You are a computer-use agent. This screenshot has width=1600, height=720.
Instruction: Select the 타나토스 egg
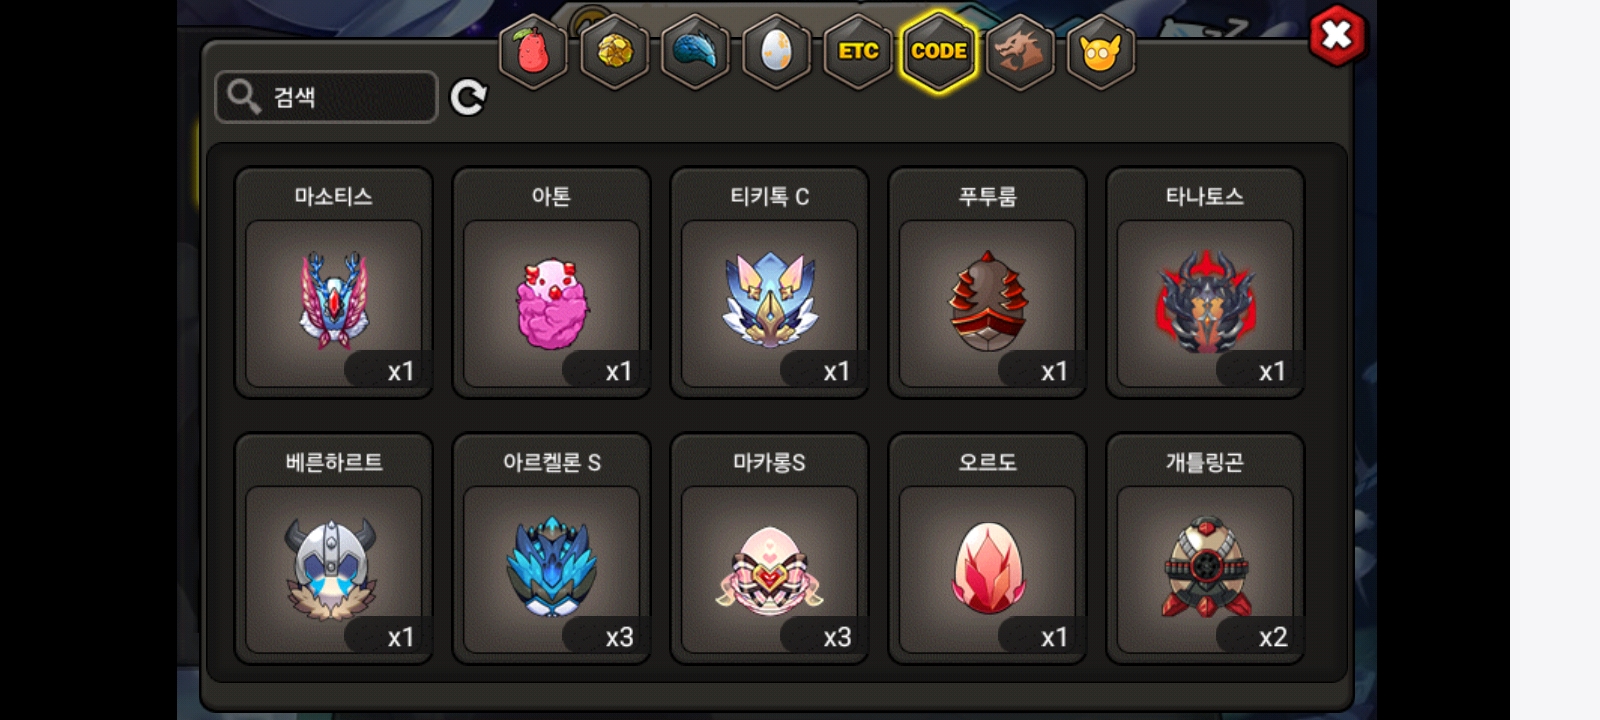click(x=1205, y=283)
